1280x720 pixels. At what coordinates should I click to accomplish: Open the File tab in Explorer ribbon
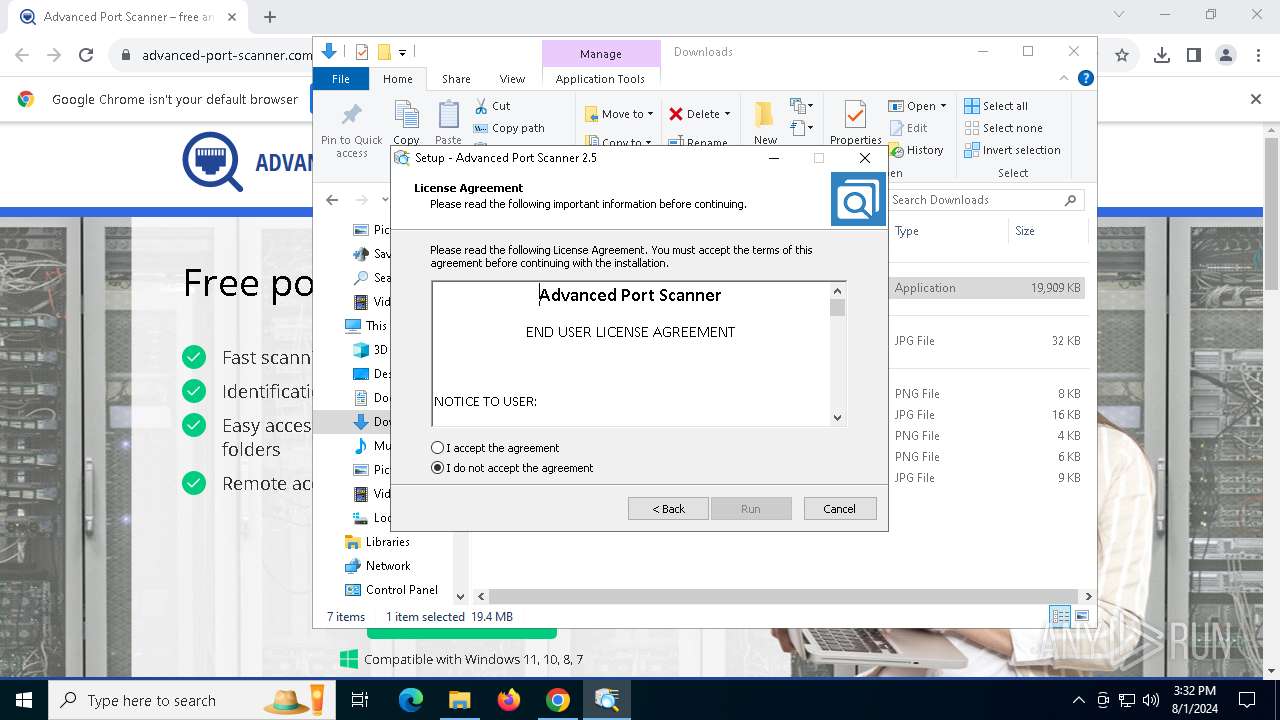[x=341, y=79]
